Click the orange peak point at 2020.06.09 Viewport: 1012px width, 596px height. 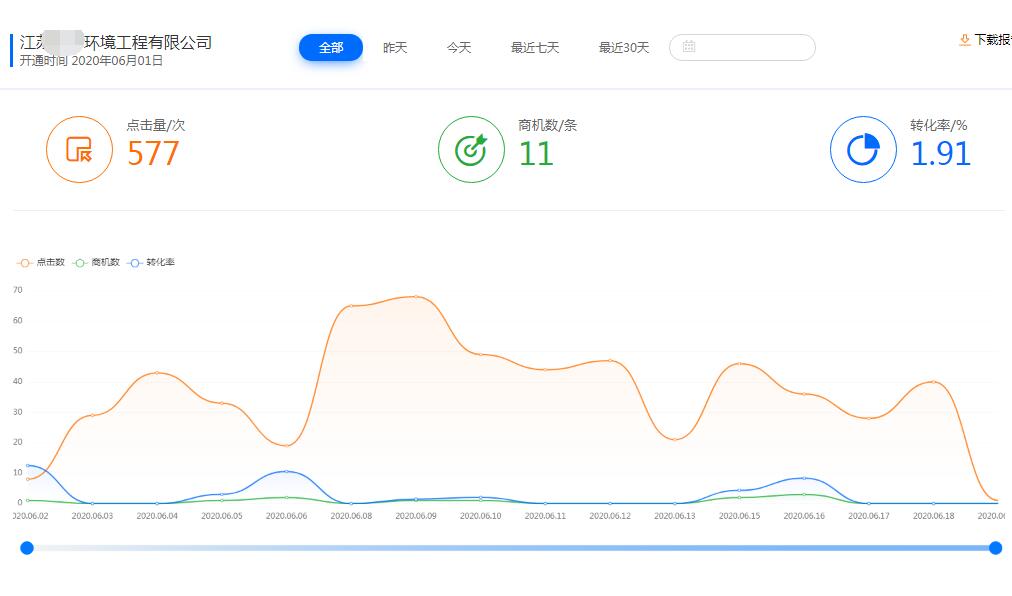pyautogui.click(x=416, y=297)
